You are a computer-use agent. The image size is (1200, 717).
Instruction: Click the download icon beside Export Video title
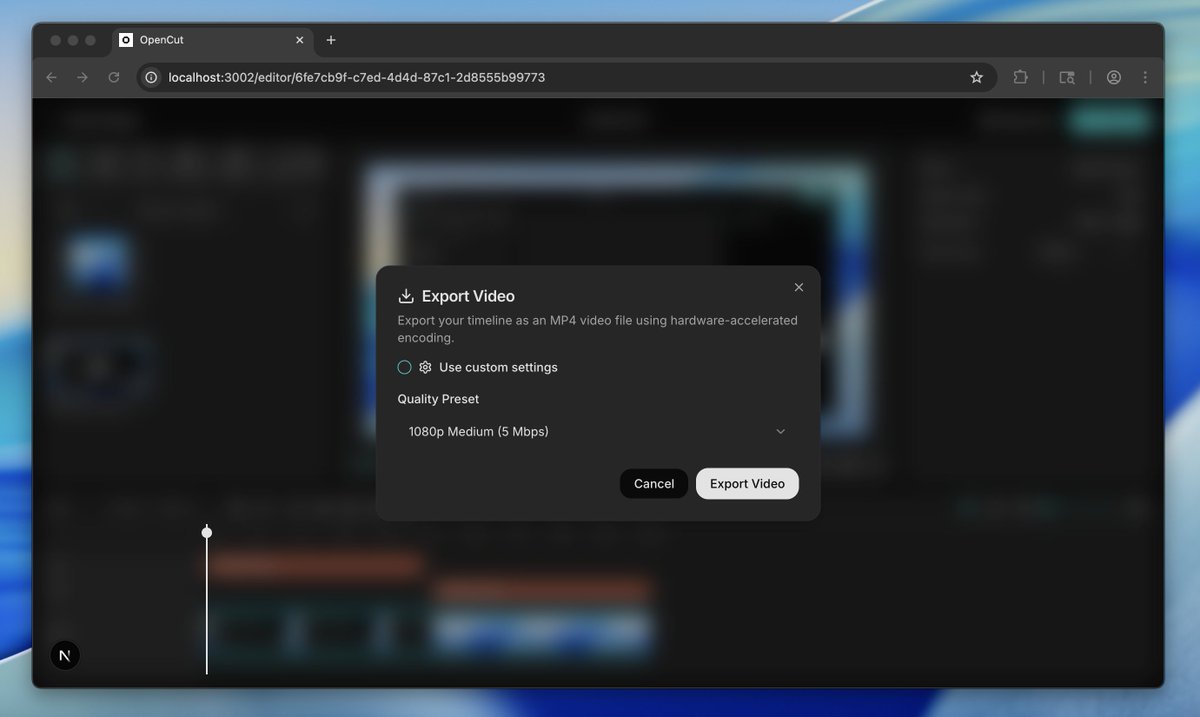tap(406, 296)
